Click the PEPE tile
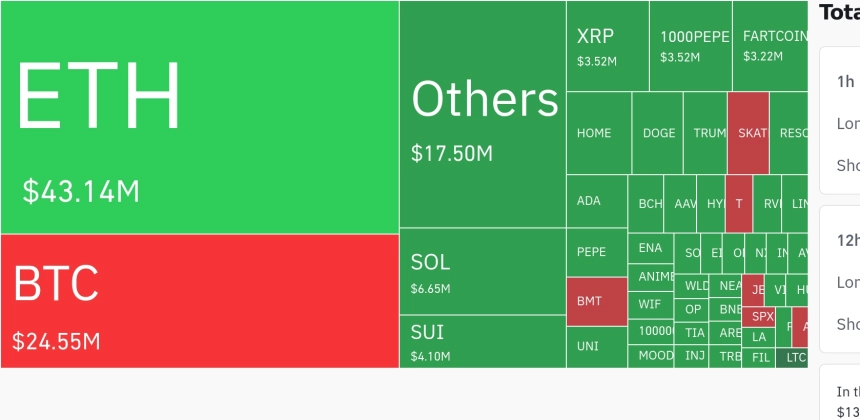The height and width of the screenshot is (420, 860). click(597, 252)
